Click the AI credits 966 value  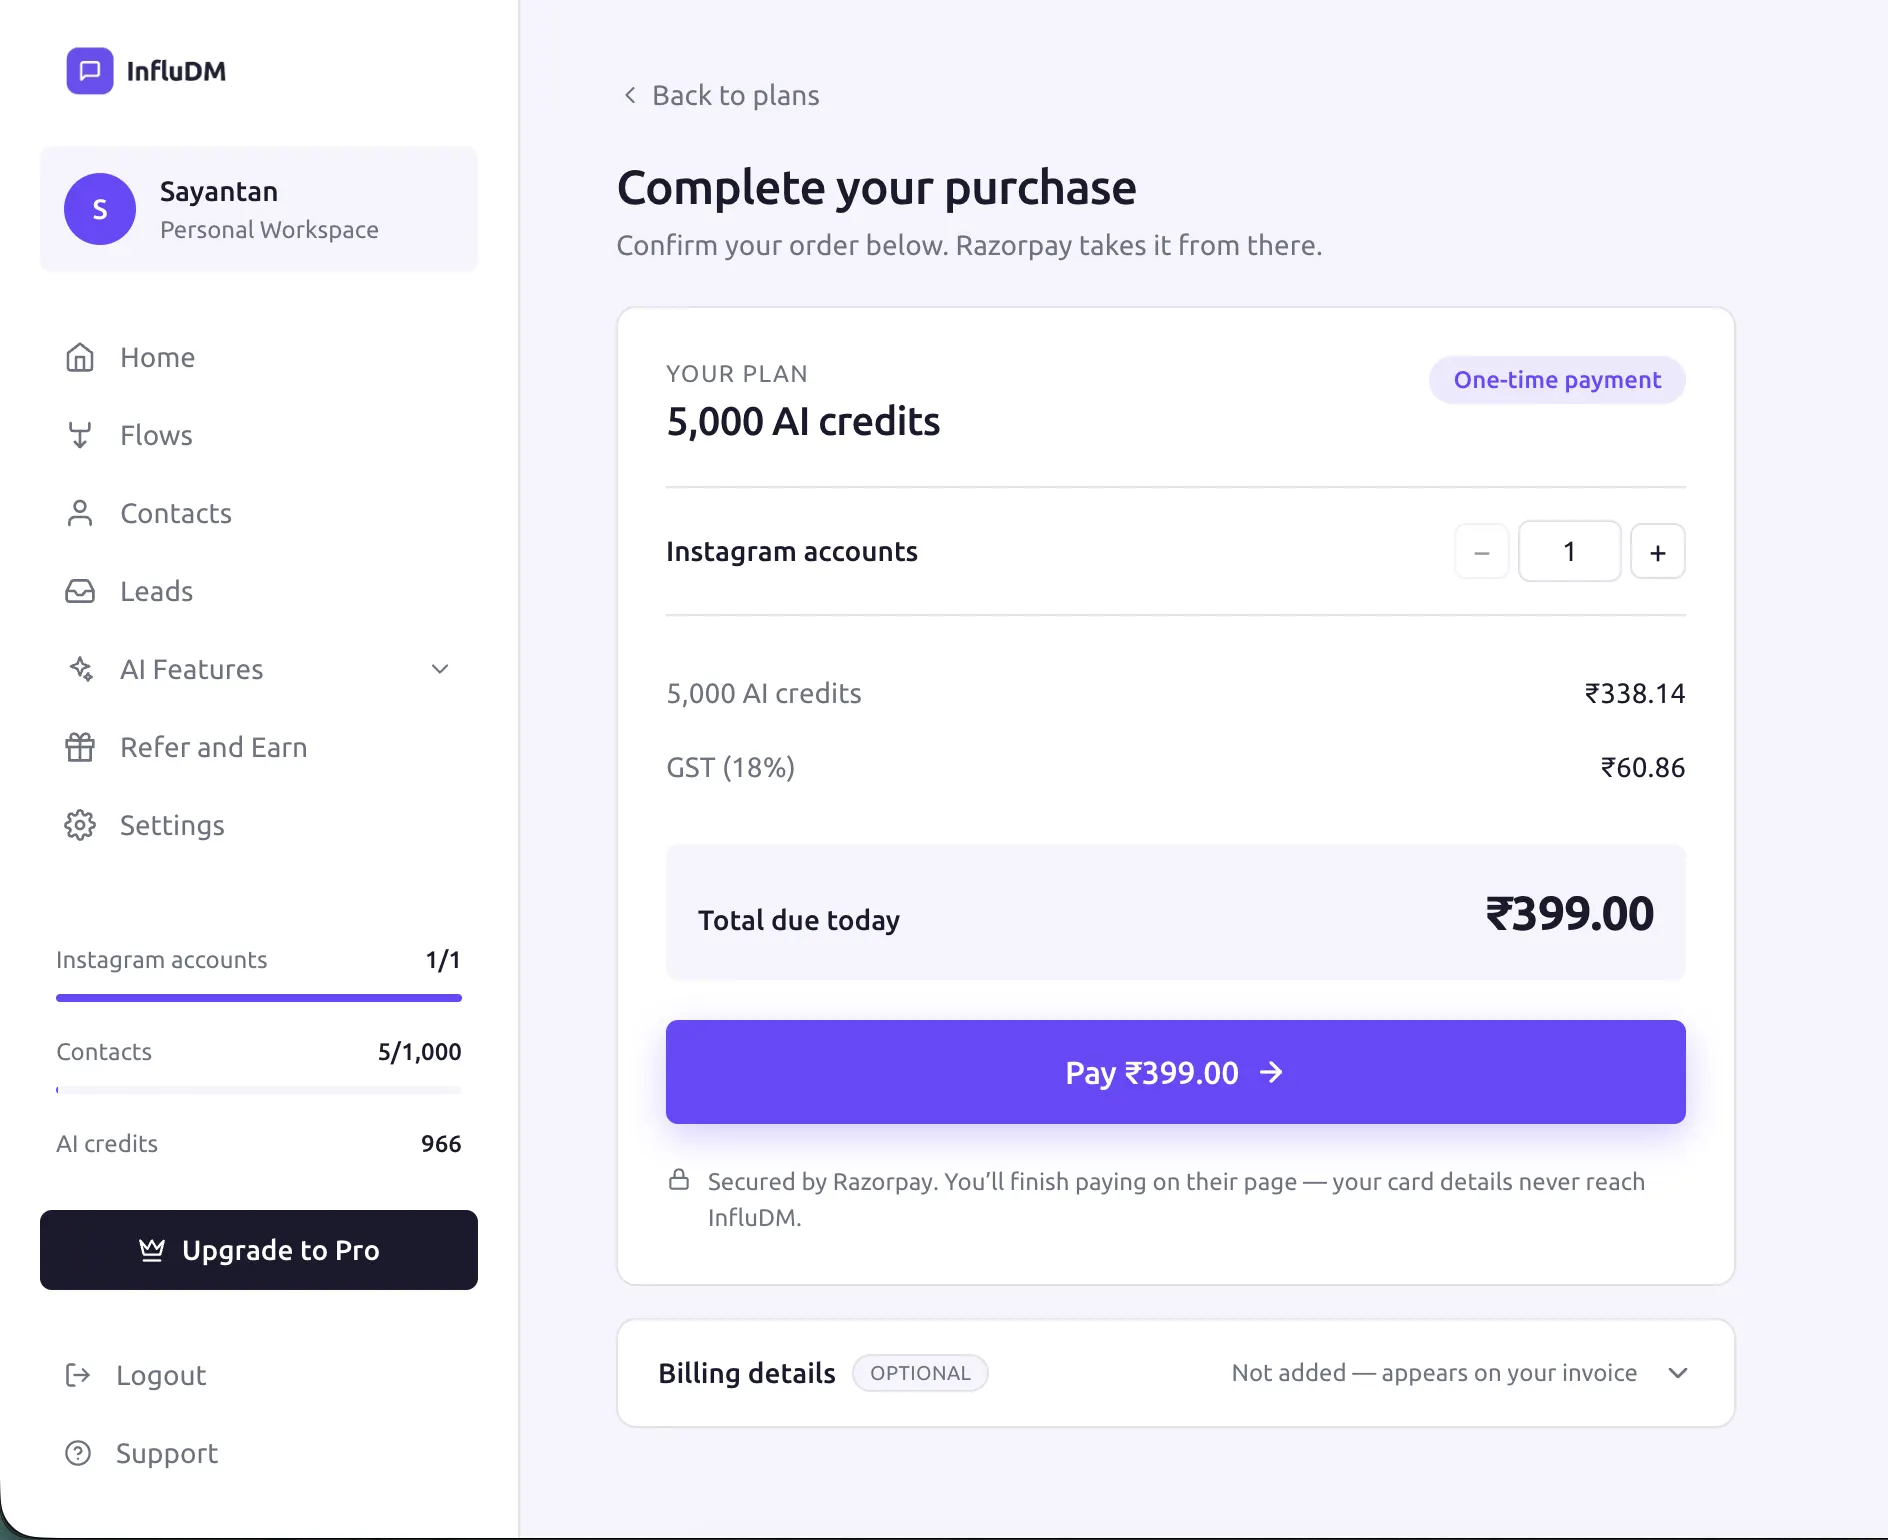pyautogui.click(x=441, y=1143)
